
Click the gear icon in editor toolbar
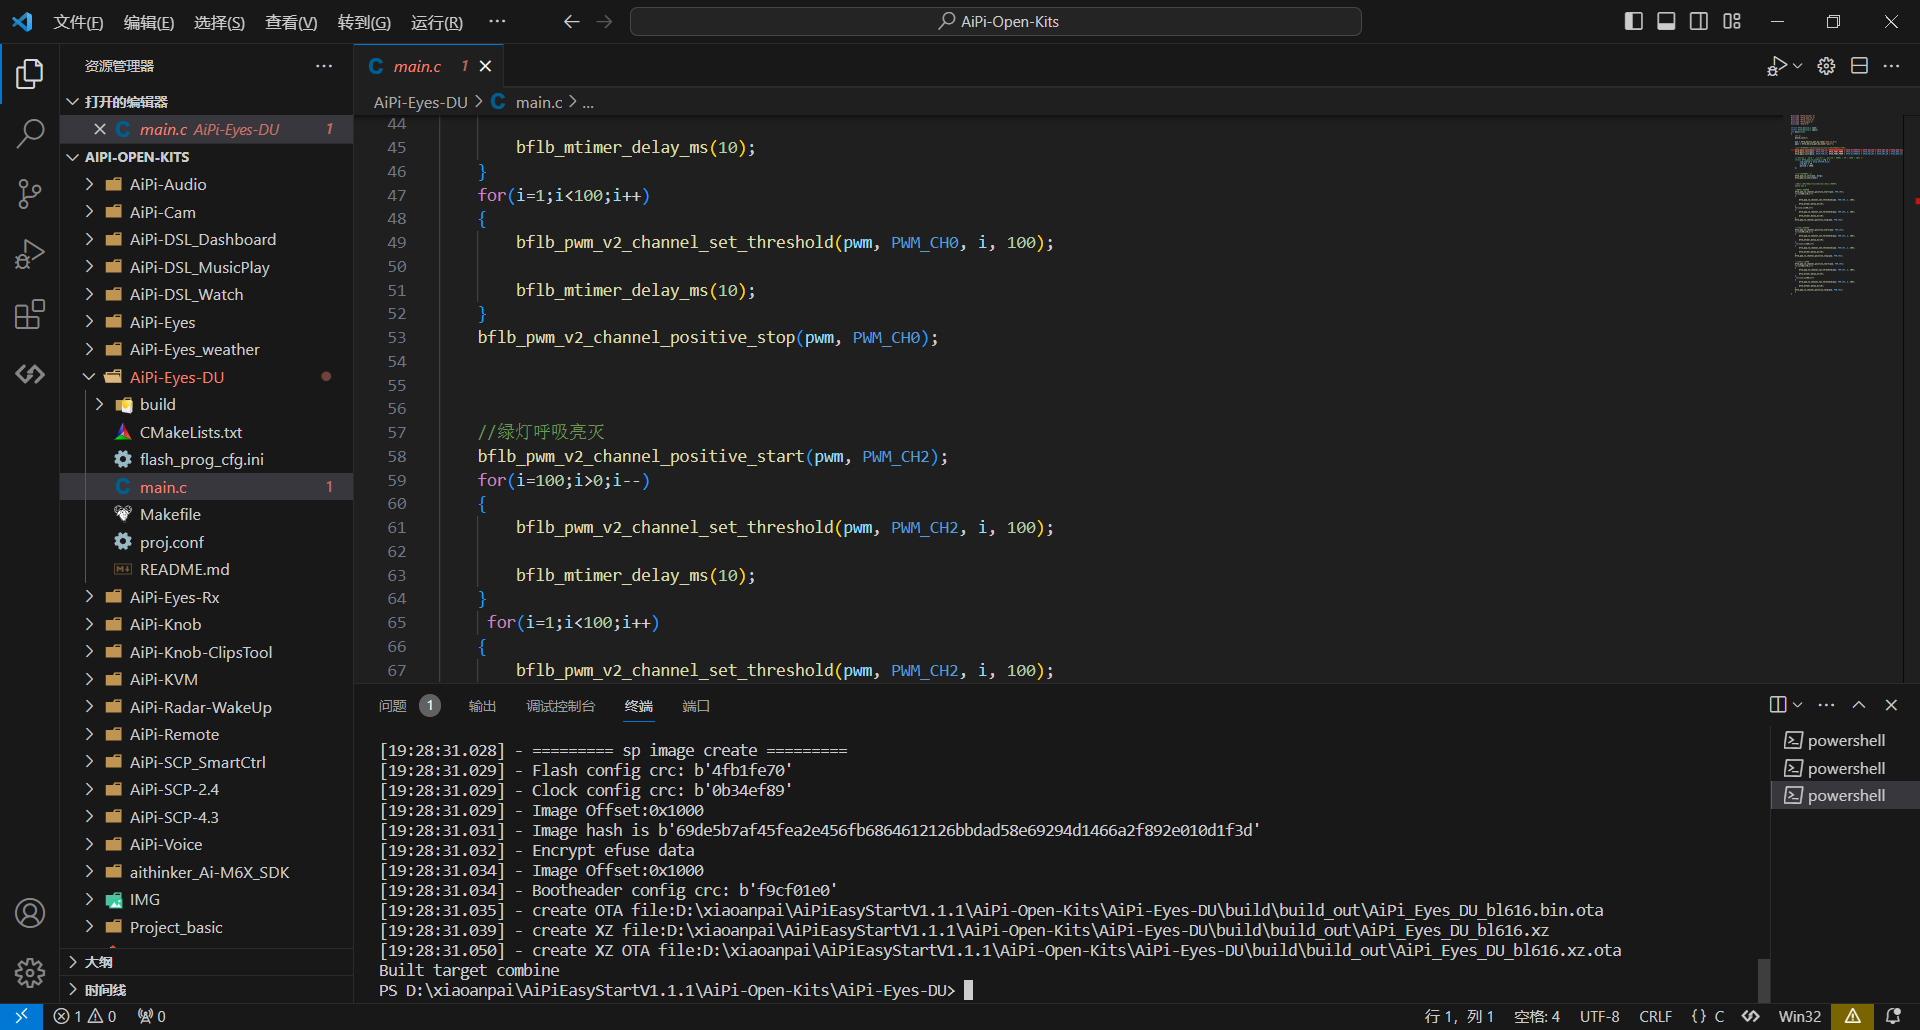pyautogui.click(x=1826, y=66)
